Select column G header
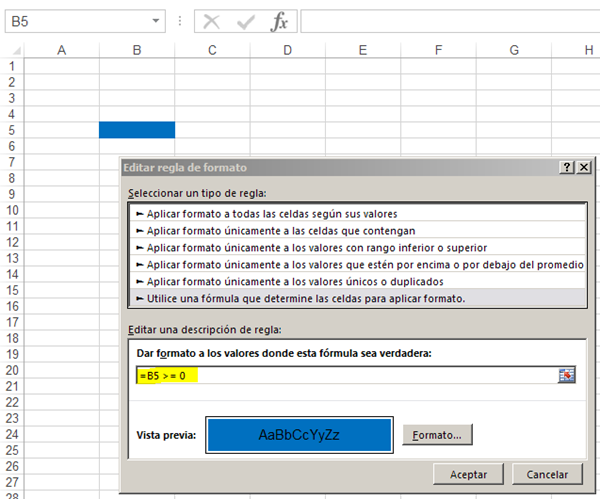 click(514, 50)
